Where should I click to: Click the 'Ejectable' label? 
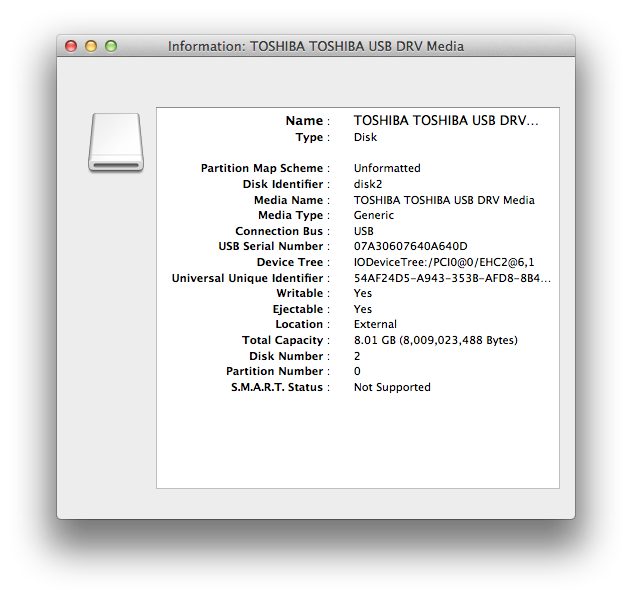tap(298, 309)
